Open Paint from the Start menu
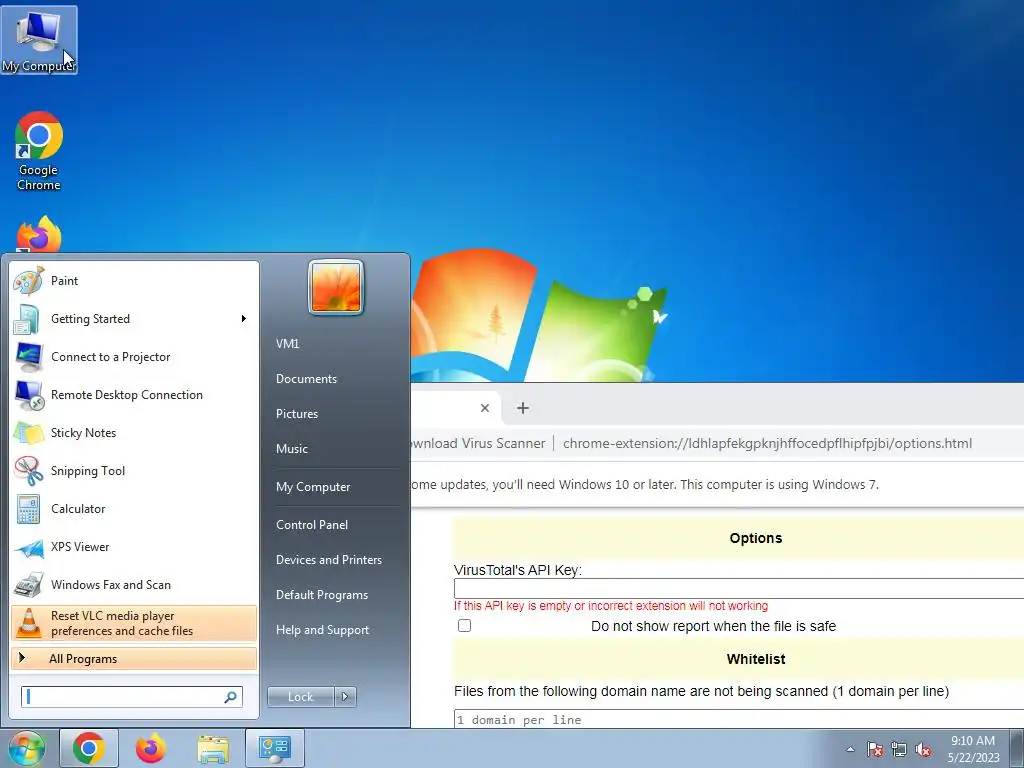The height and width of the screenshot is (768, 1024). [x=134, y=281]
